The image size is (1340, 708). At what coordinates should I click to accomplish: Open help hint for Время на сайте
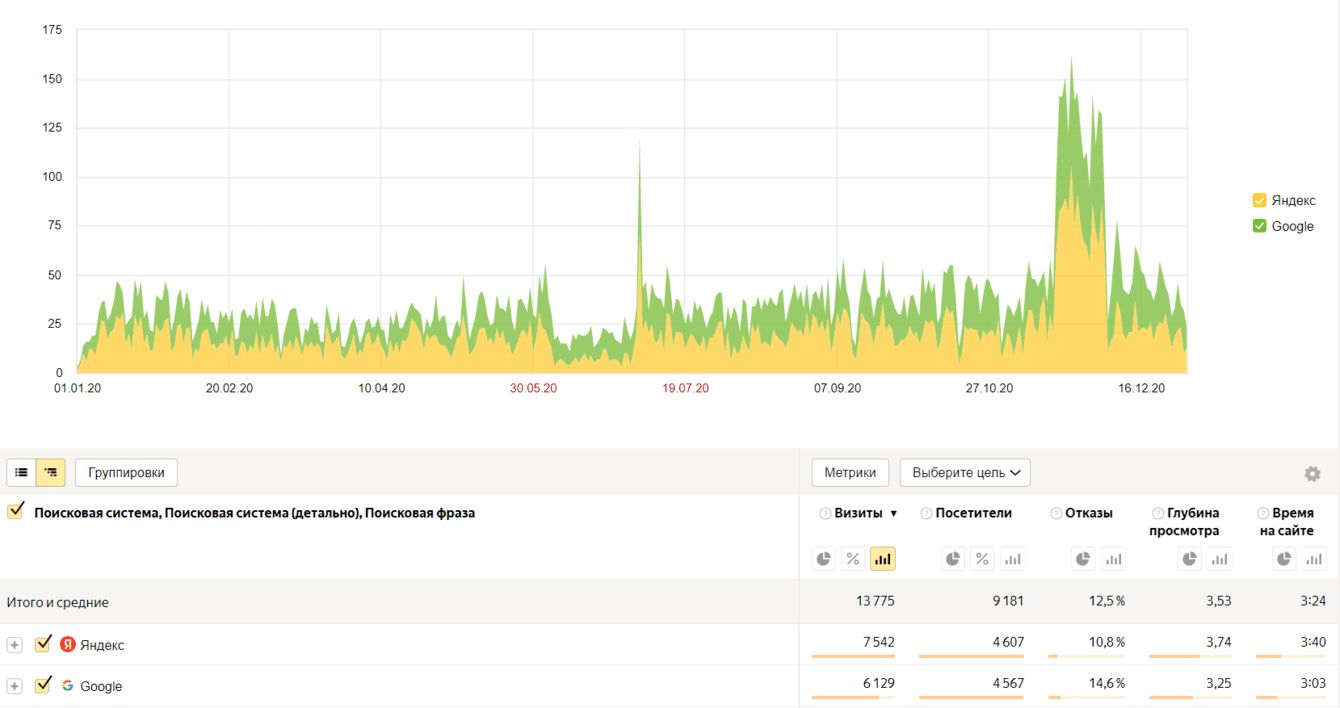point(1263,514)
